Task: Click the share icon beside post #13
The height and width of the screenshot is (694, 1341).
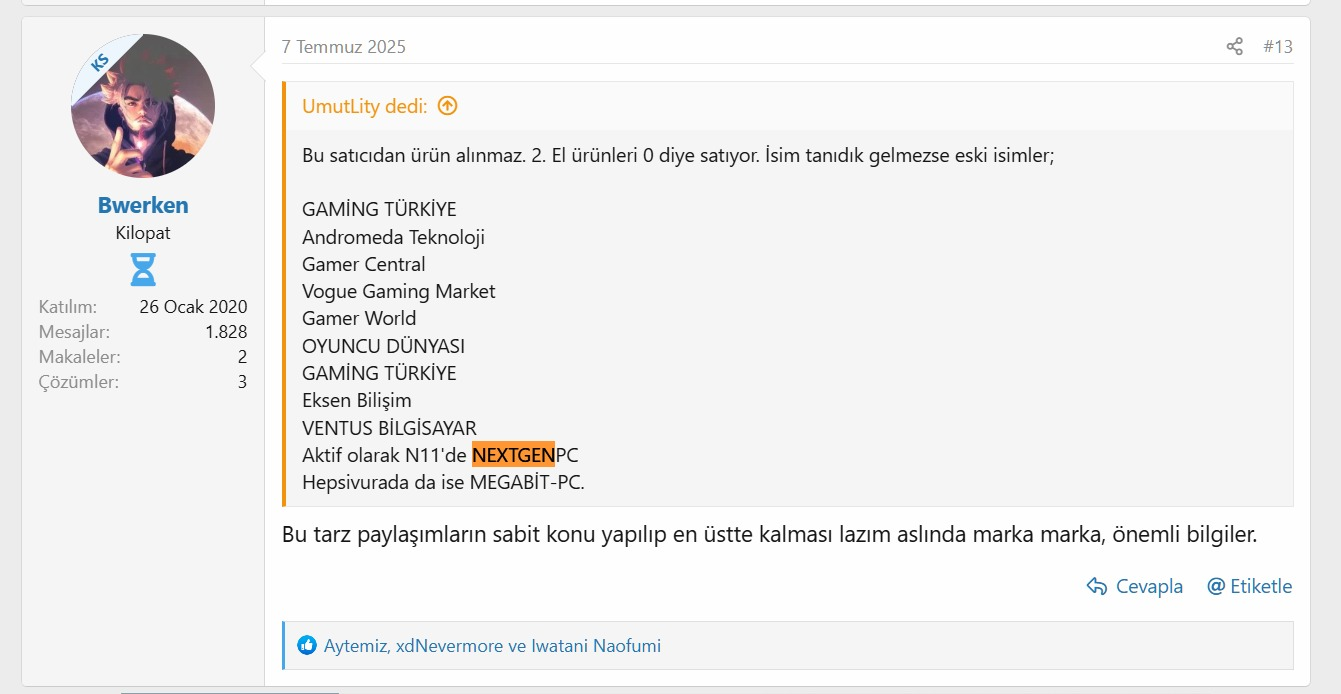Action: click(1235, 47)
